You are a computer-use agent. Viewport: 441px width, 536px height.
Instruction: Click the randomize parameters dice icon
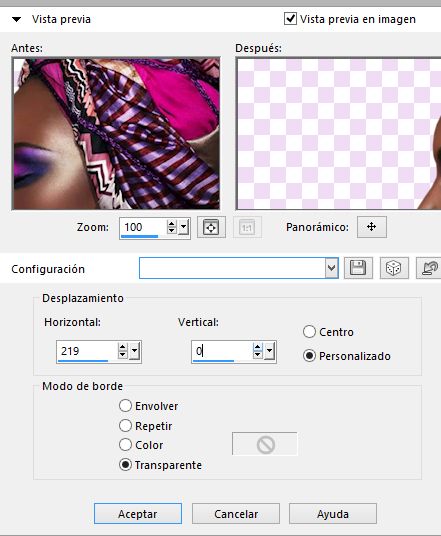tap(394, 268)
